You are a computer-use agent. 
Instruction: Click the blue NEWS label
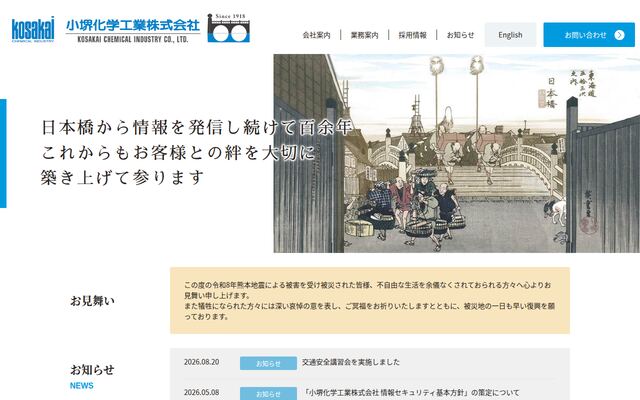(82, 385)
